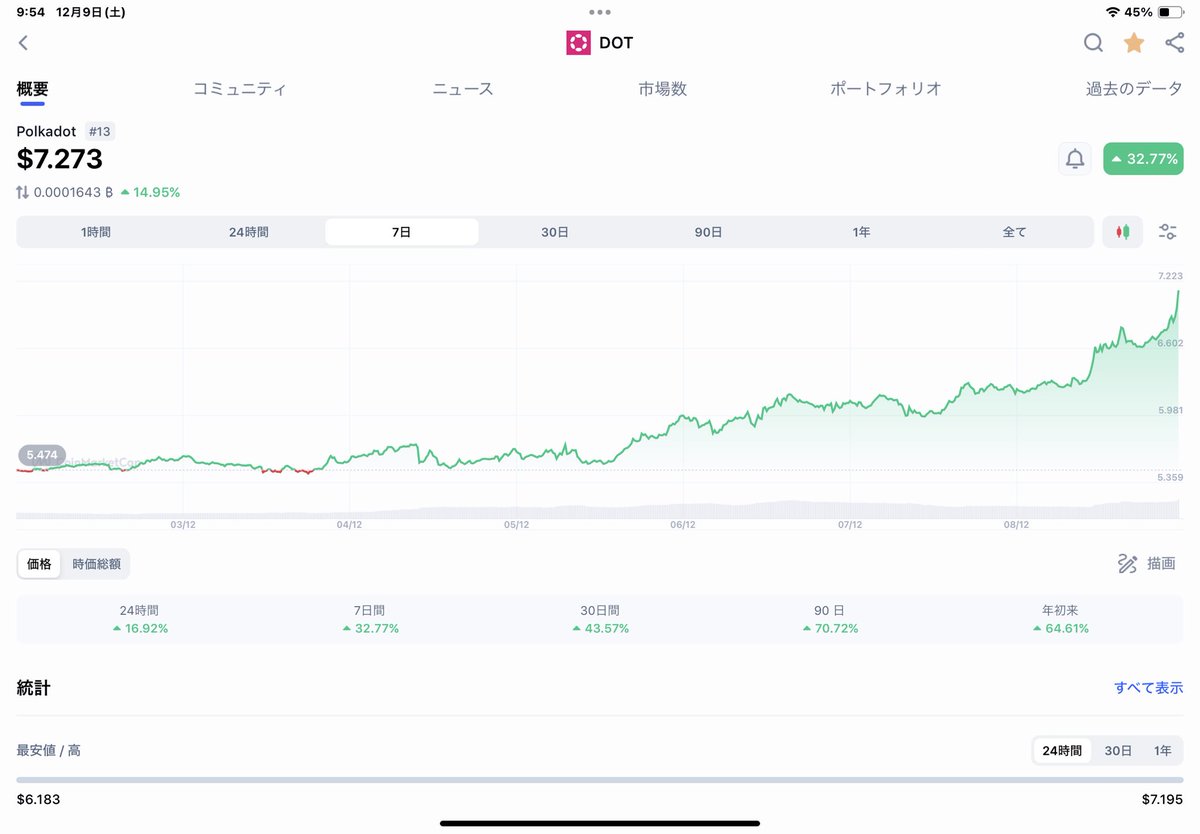Image resolution: width=1200 pixels, height=834 pixels.
Task: Tap the 24時間 16.92% stat
Action: (x=139, y=619)
